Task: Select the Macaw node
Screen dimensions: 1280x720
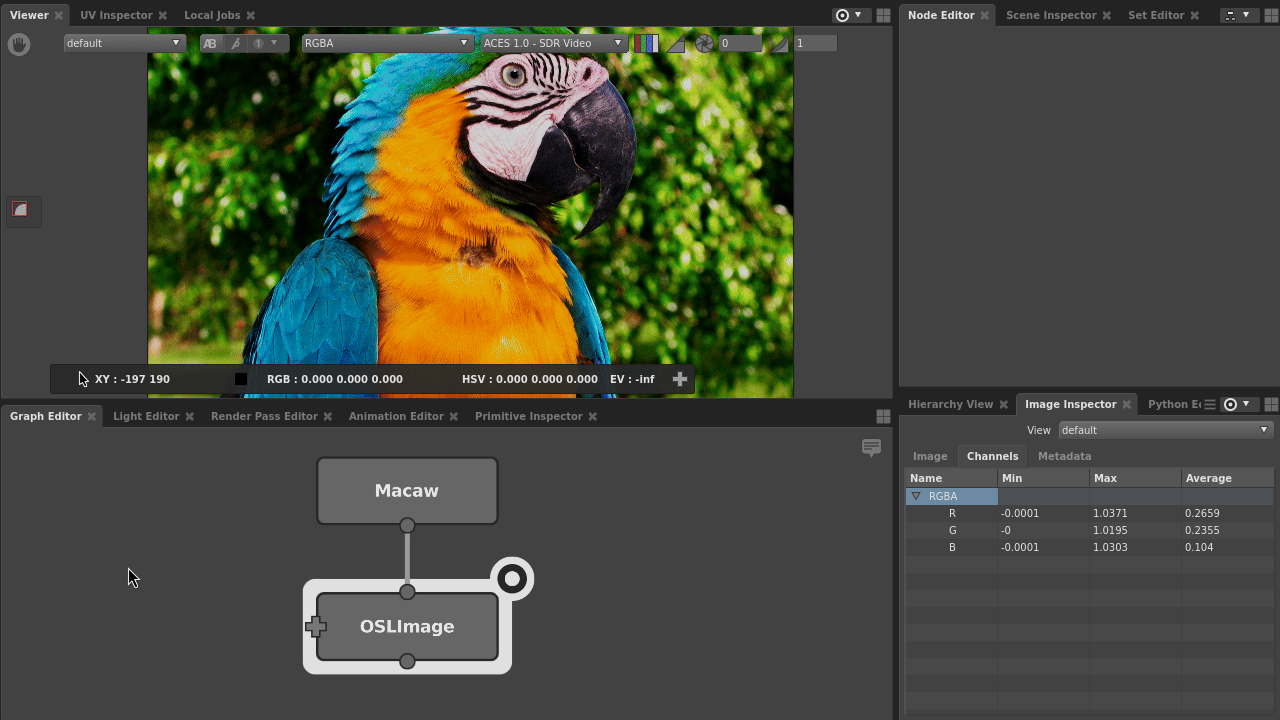Action: pos(407,491)
